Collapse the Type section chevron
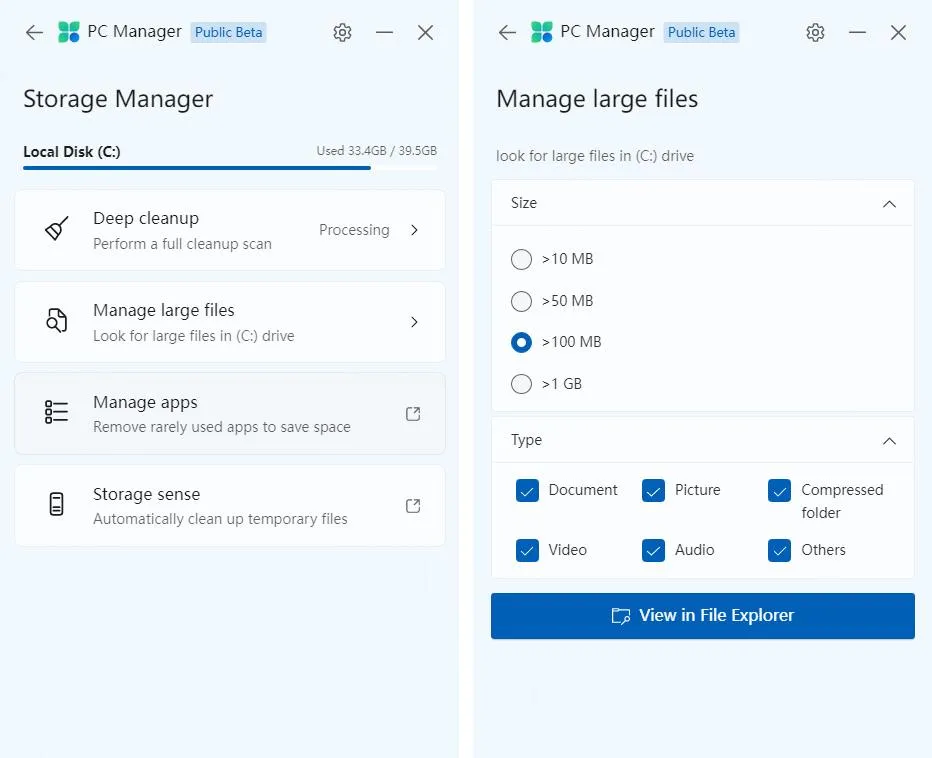The width and height of the screenshot is (932, 758). point(889,441)
